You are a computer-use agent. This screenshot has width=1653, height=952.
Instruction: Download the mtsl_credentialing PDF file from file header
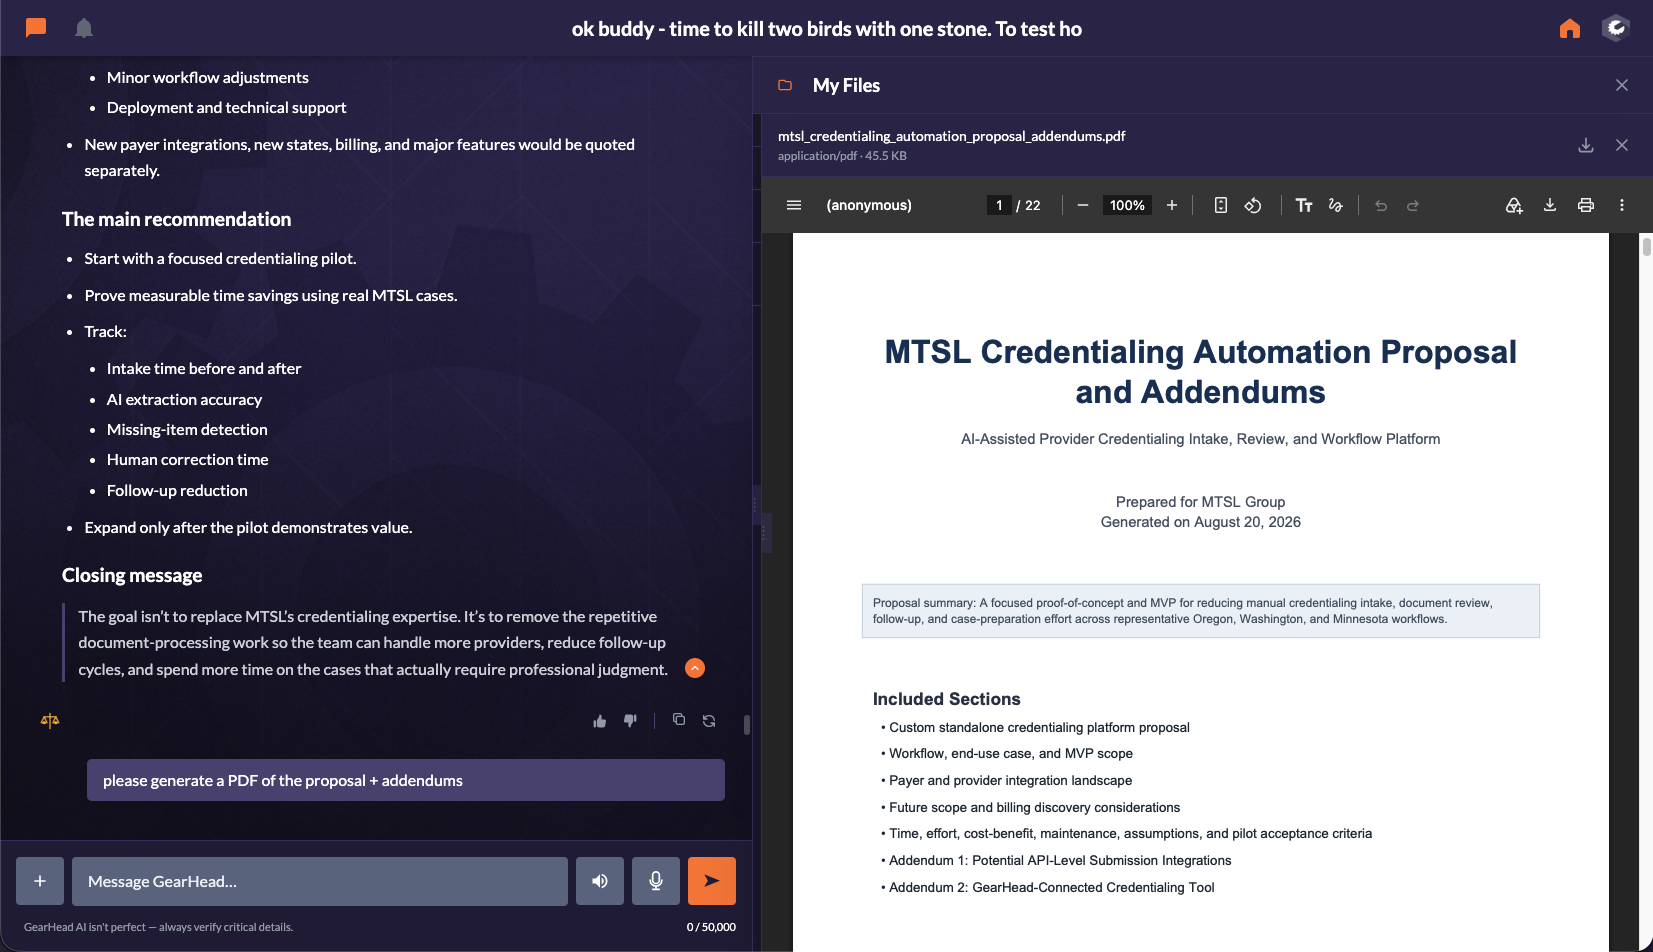(1586, 145)
